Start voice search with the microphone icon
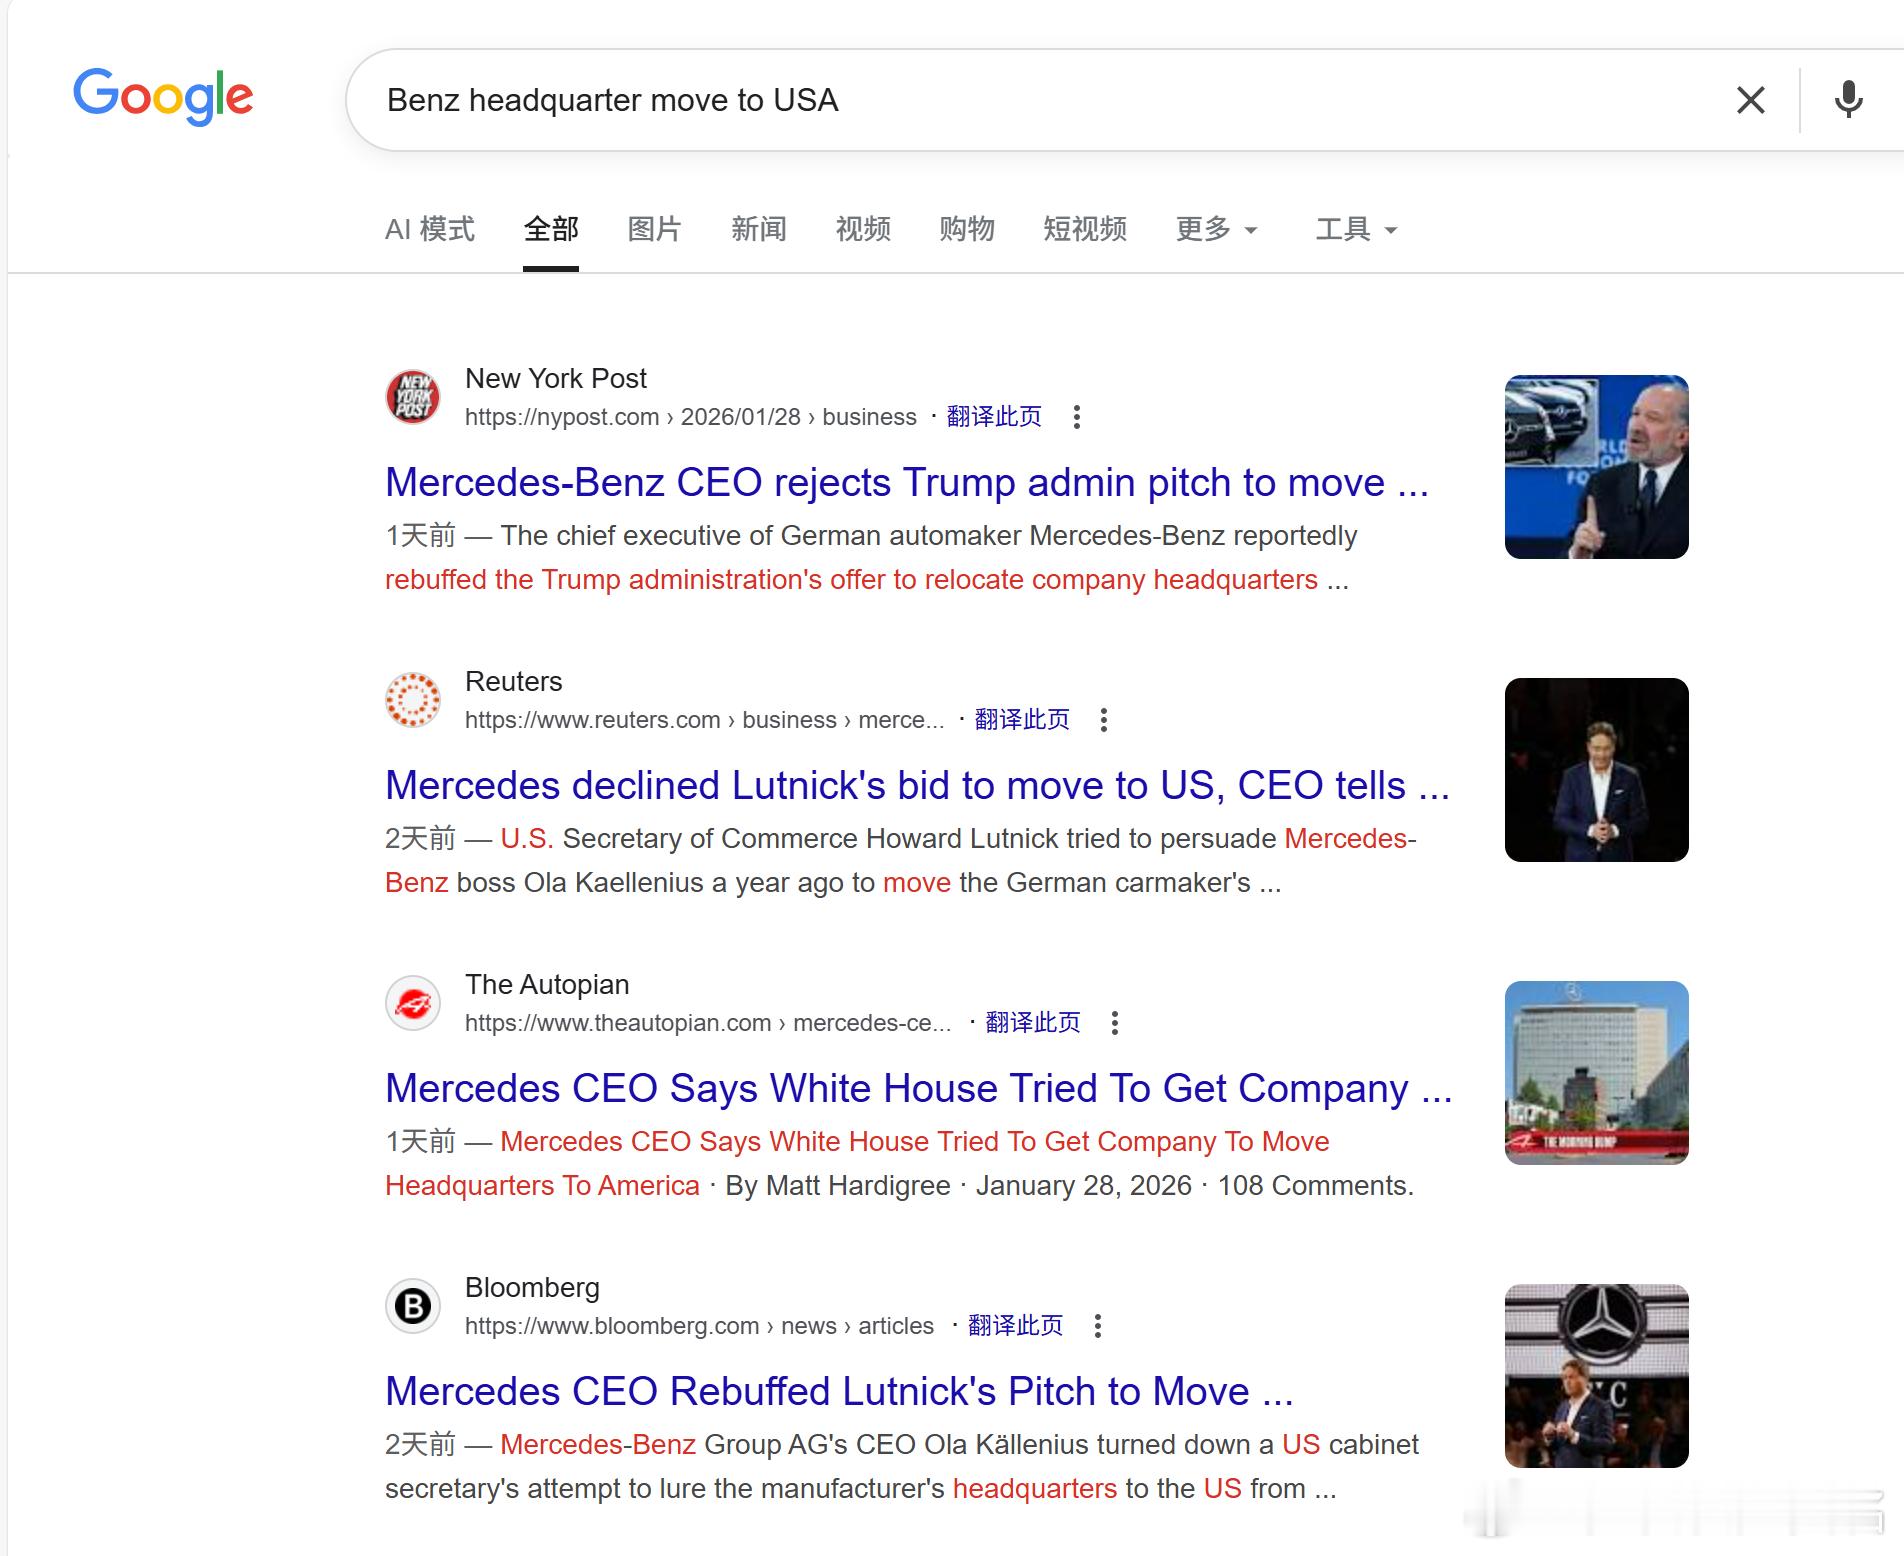This screenshot has width=1904, height=1556. [x=1848, y=100]
